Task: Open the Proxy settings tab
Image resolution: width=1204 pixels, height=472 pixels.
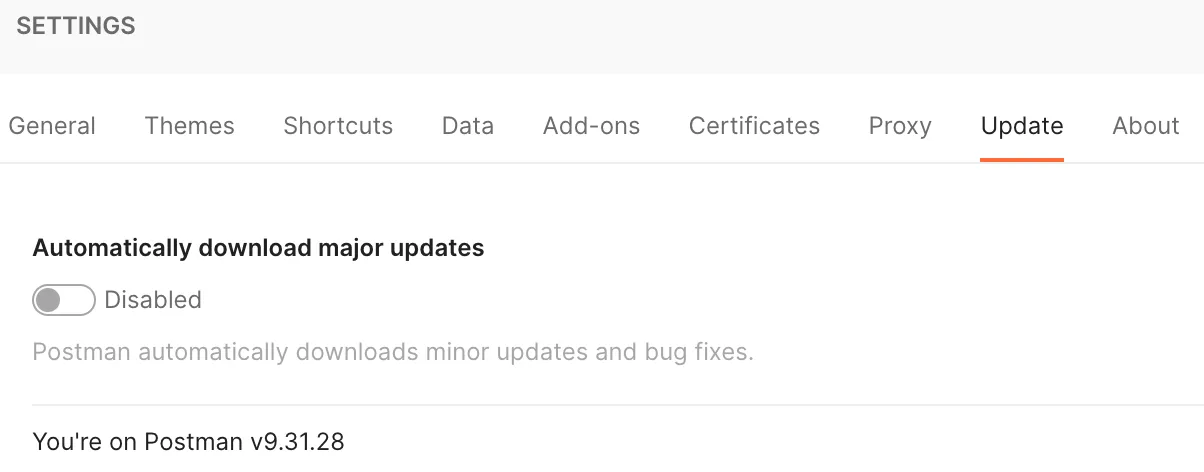Action: click(x=900, y=126)
